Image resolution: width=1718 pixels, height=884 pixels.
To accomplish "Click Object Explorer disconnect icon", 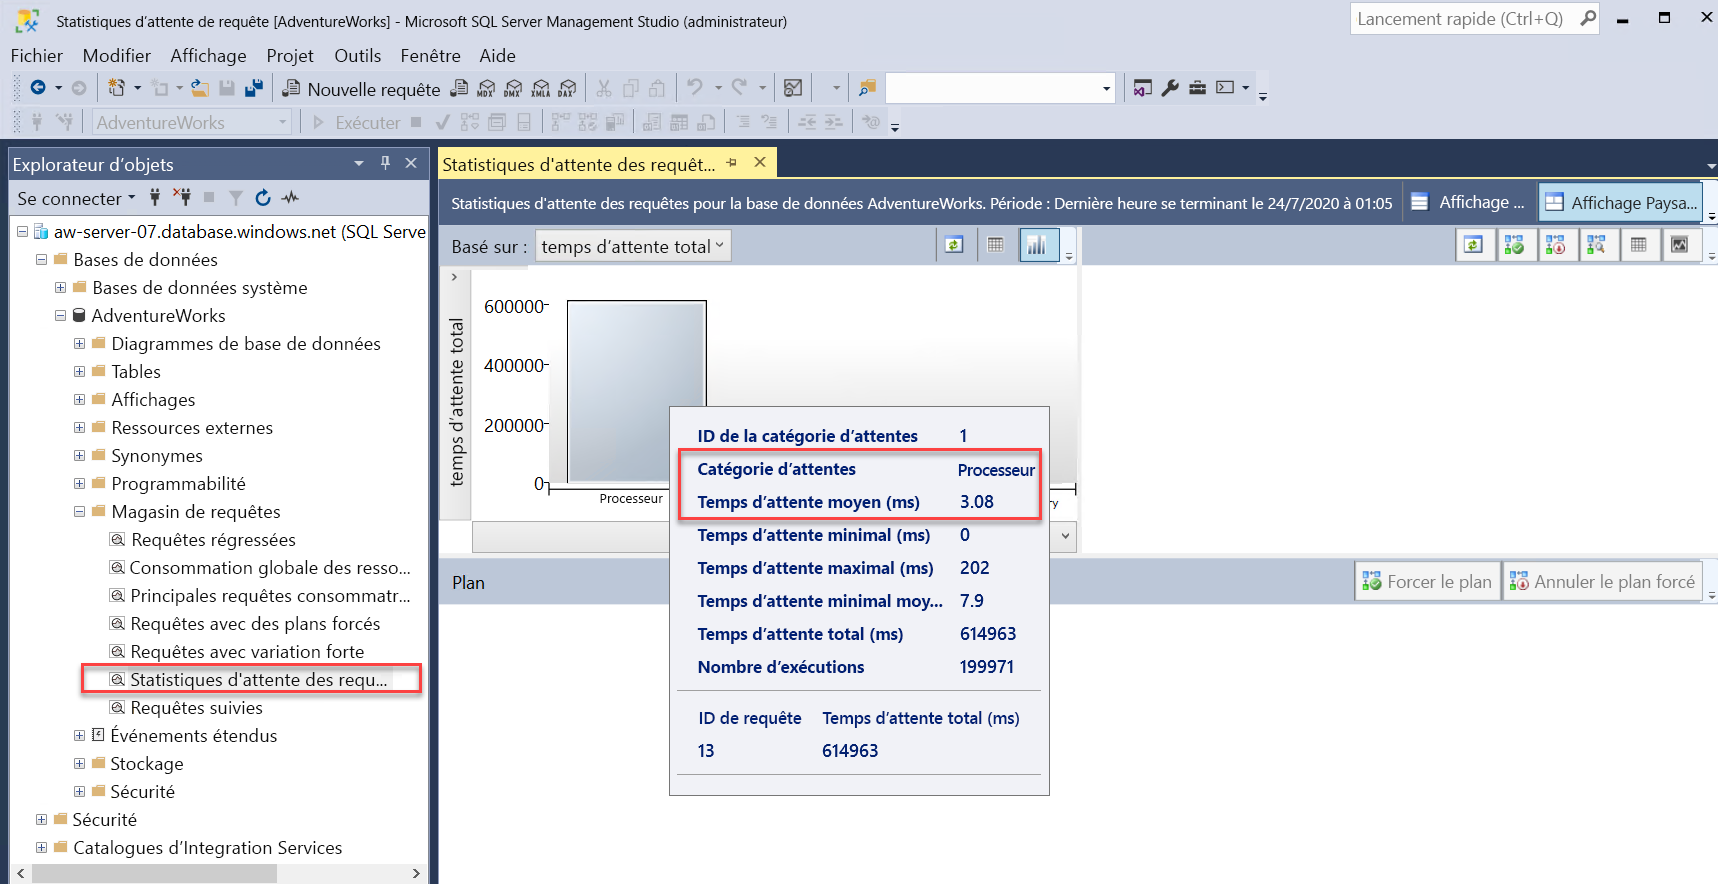I will (182, 197).
